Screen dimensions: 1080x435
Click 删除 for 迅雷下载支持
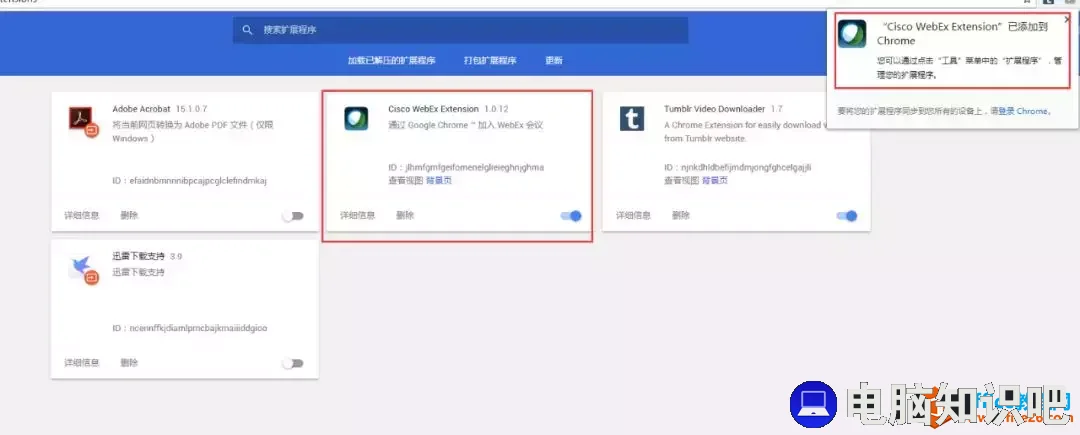coord(129,363)
